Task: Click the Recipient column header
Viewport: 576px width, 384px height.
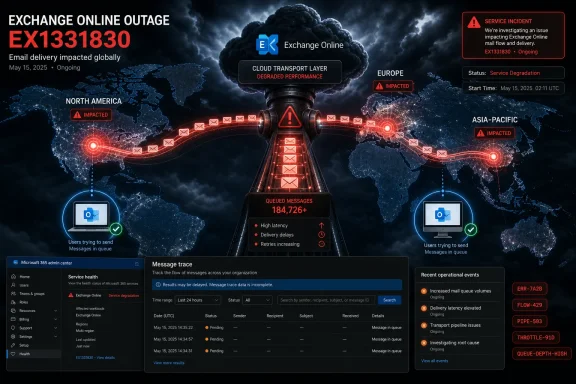Action: (x=275, y=316)
